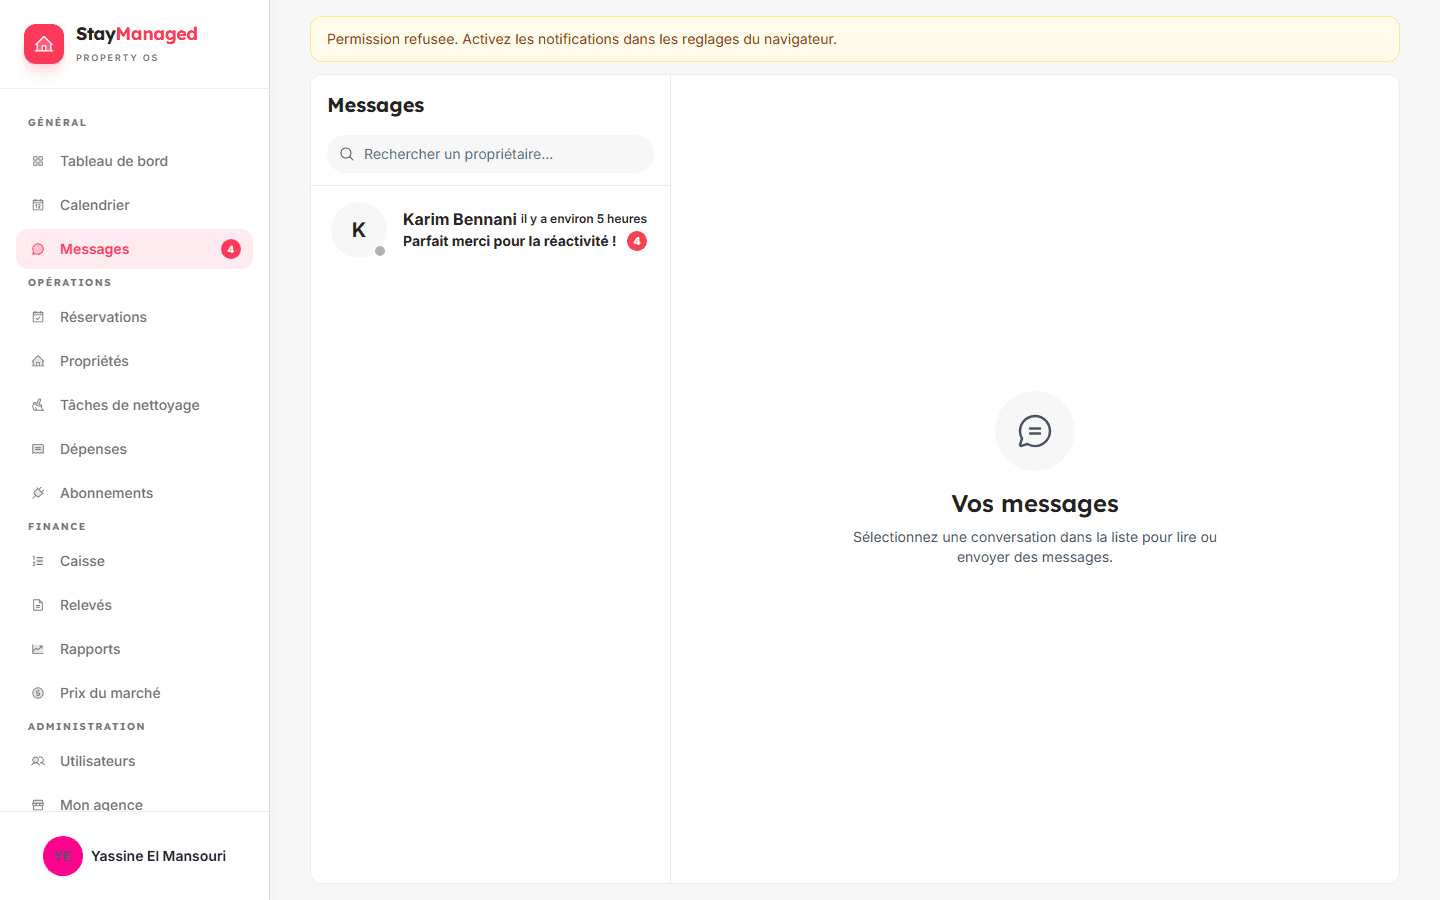Click the Propriétés house icon

(x=38, y=361)
